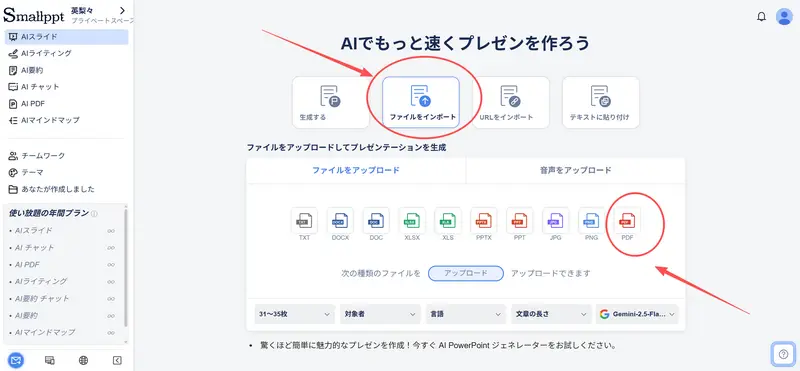Click the 使い放題の年間プラン heading
This screenshot has height=371, width=800.
tap(49, 213)
